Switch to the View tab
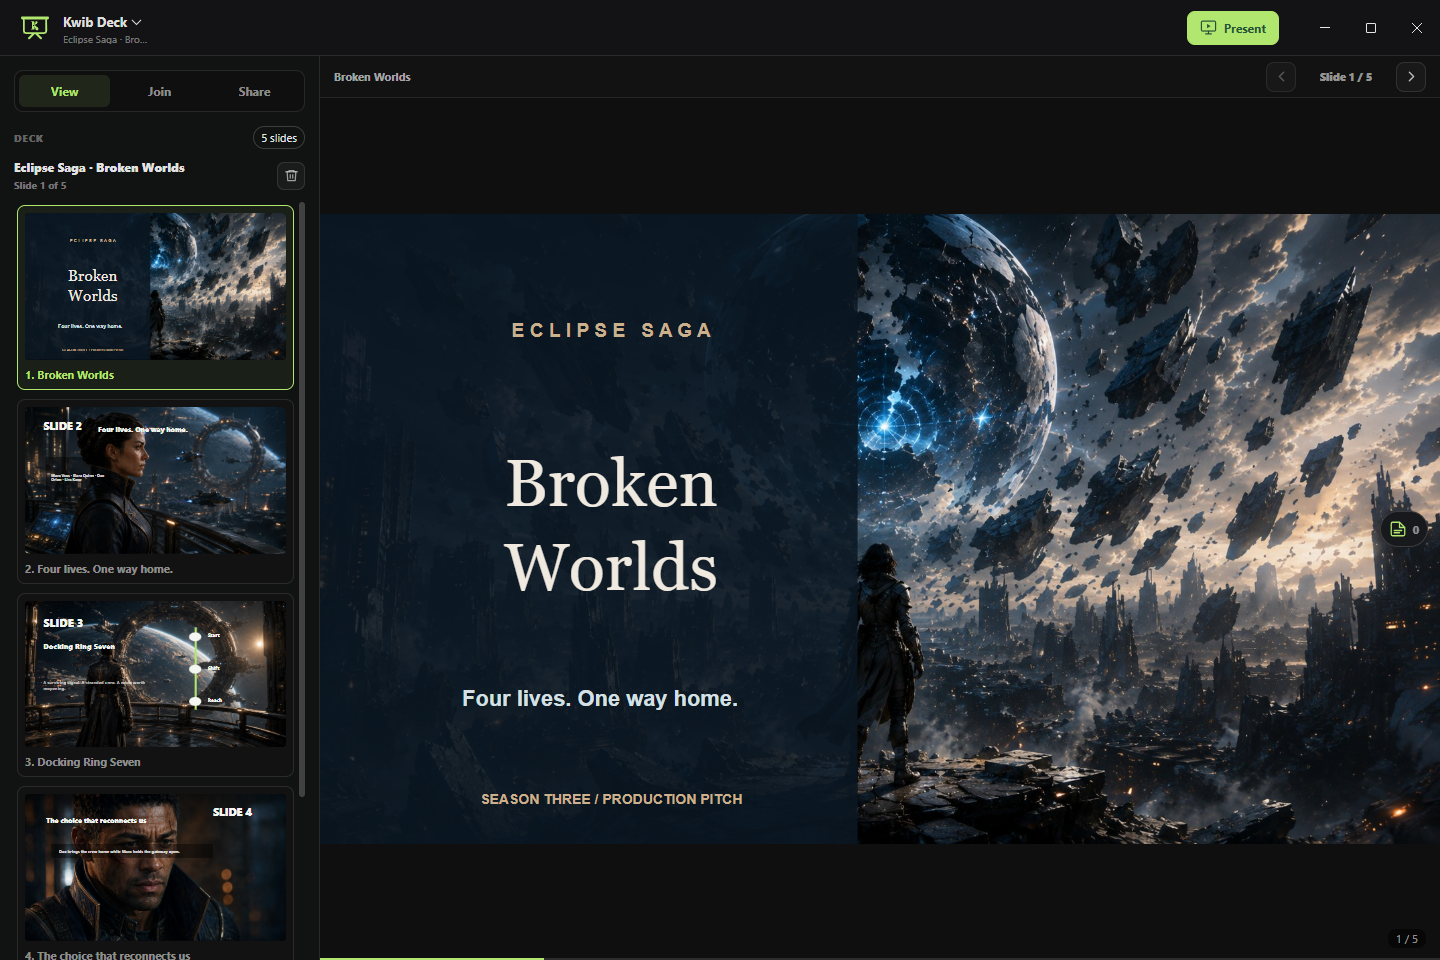The width and height of the screenshot is (1440, 960). pyautogui.click(x=64, y=91)
